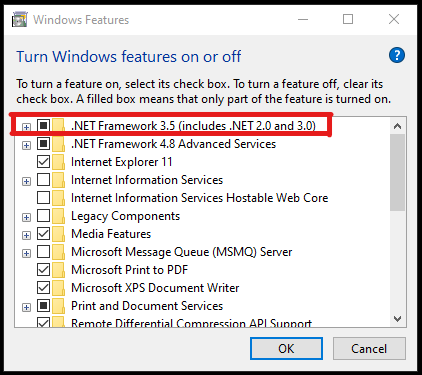
Task: Uncheck the Internet Explorer 11 checkbox
Action: pos(43,162)
